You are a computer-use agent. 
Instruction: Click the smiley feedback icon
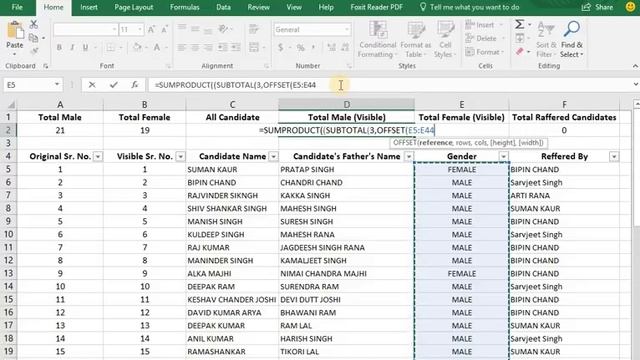coord(630,7)
